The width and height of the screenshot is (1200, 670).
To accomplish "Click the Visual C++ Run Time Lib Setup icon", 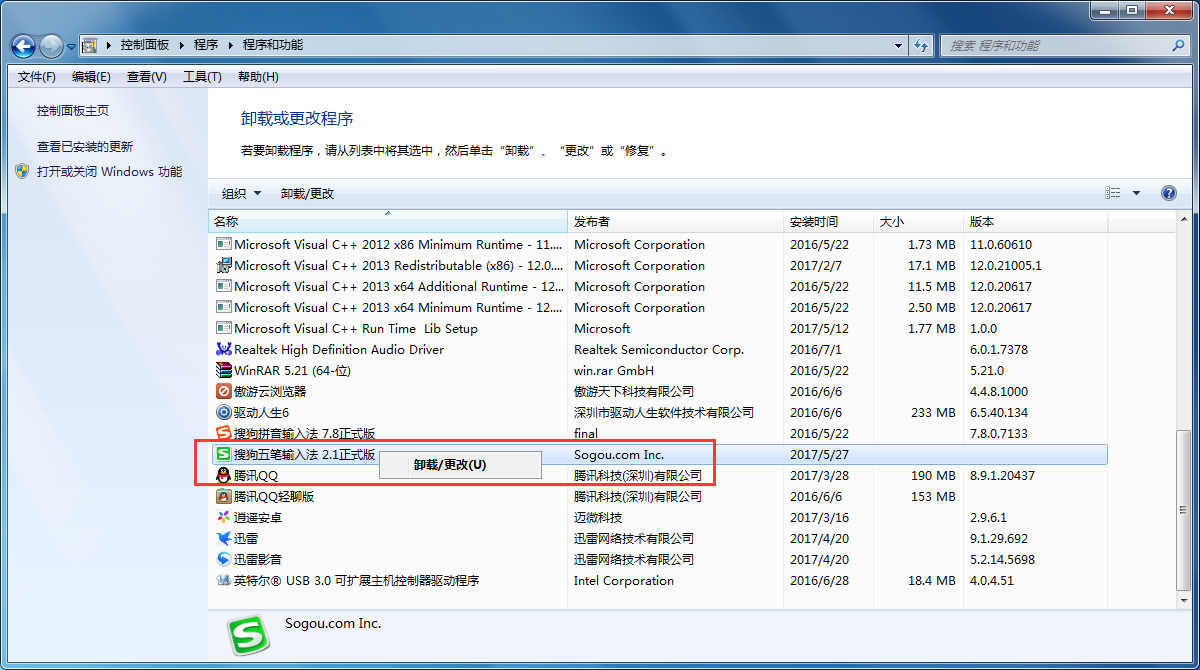I will (224, 328).
